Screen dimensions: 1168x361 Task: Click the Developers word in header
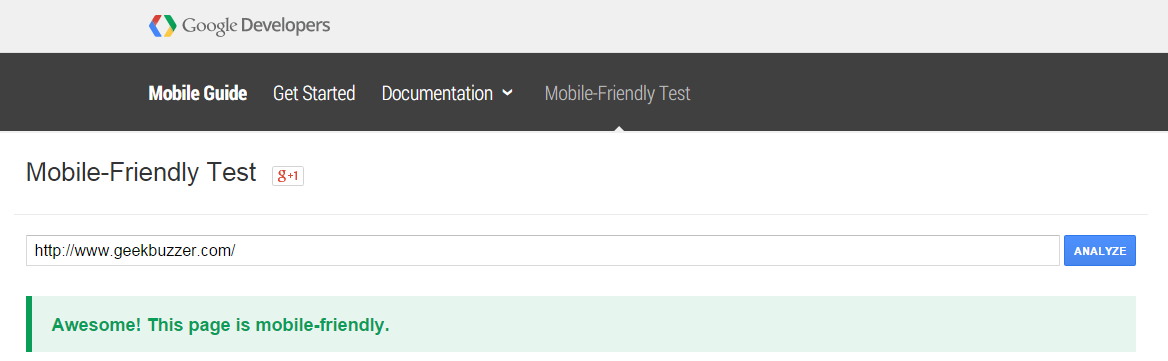coord(285,26)
